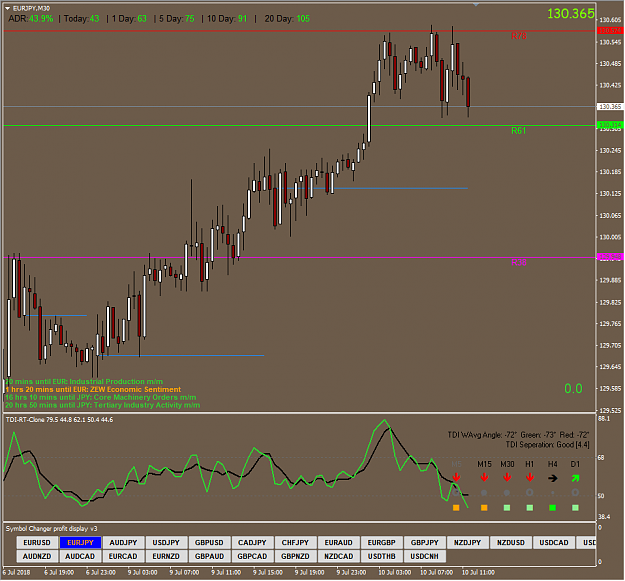
Task: Select the USDTHB button
Action: 381,556
